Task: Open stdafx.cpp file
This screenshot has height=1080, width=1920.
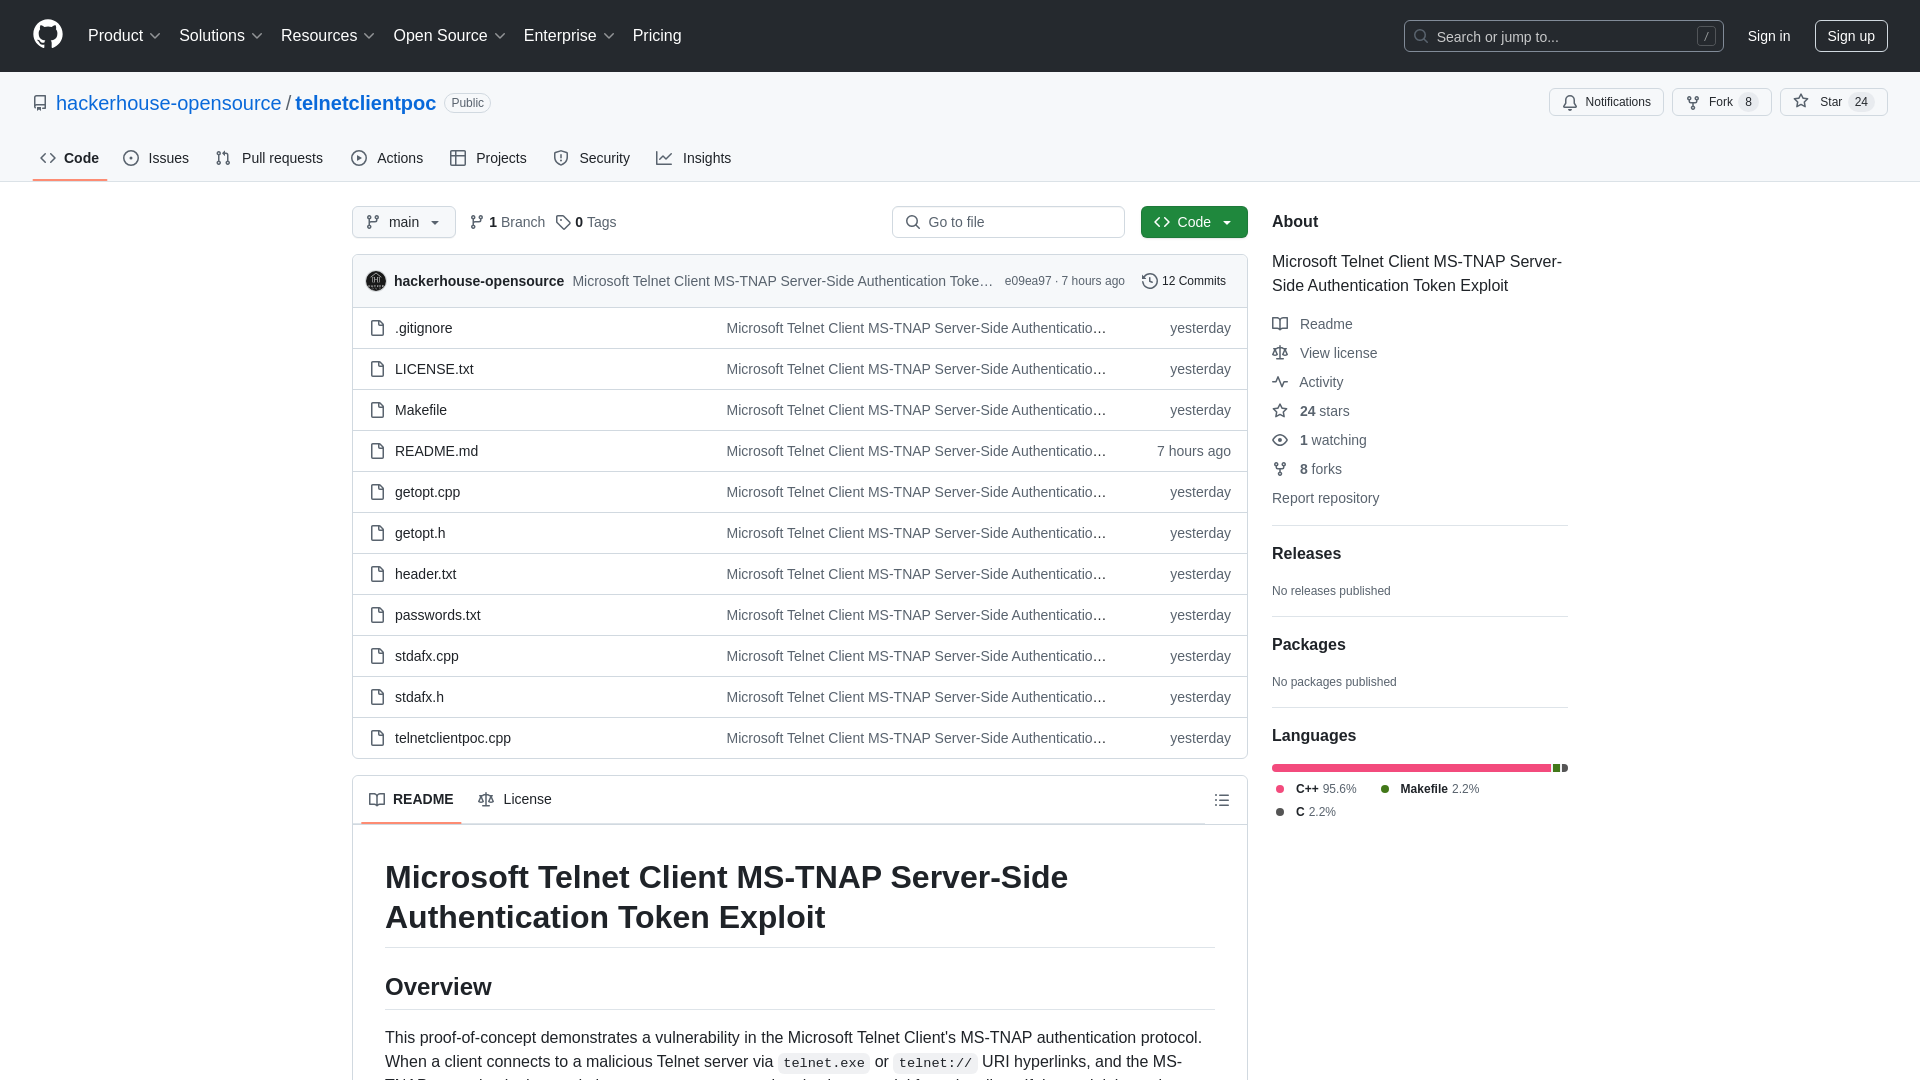Action: pos(426,656)
